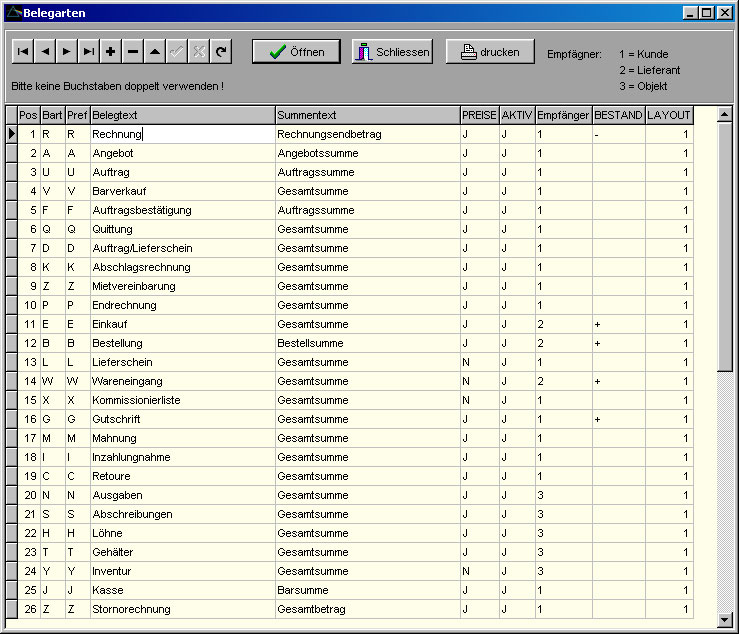Select the Stornorechnung cell

182,609
